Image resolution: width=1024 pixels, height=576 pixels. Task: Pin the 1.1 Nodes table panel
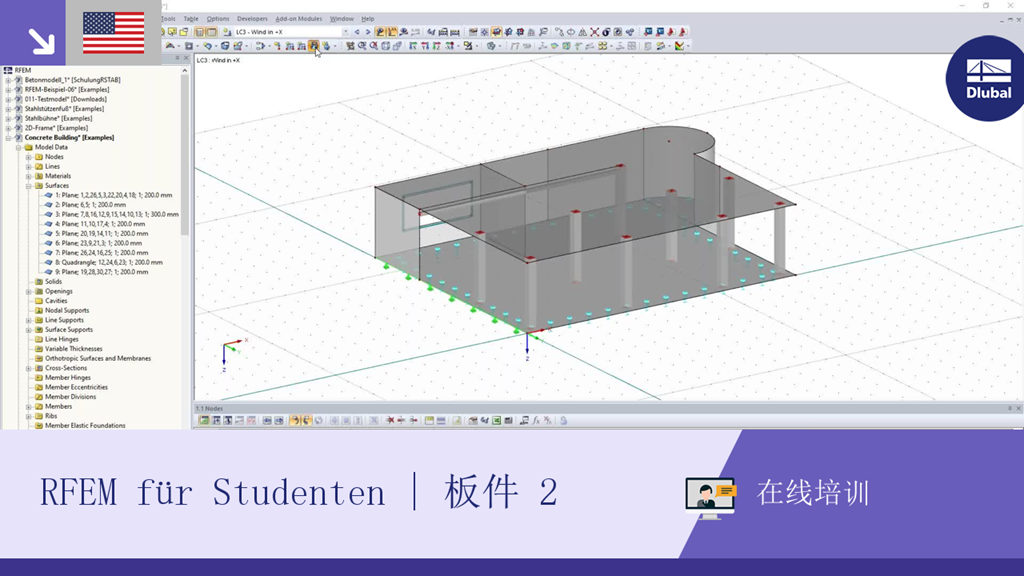pos(1009,408)
